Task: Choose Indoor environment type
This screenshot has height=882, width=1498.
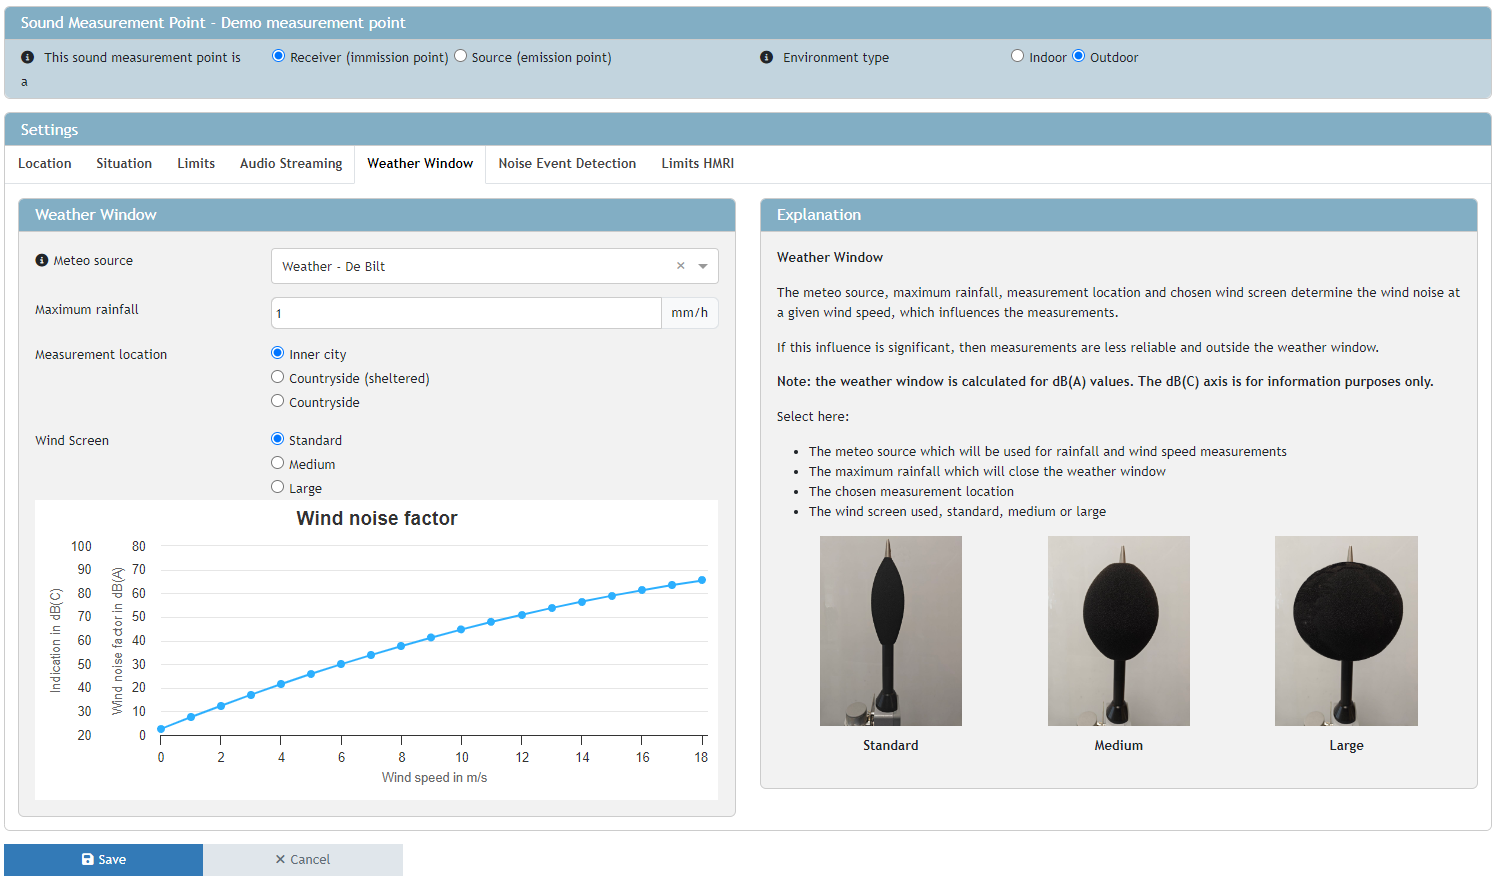Action: click(1017, 57)
